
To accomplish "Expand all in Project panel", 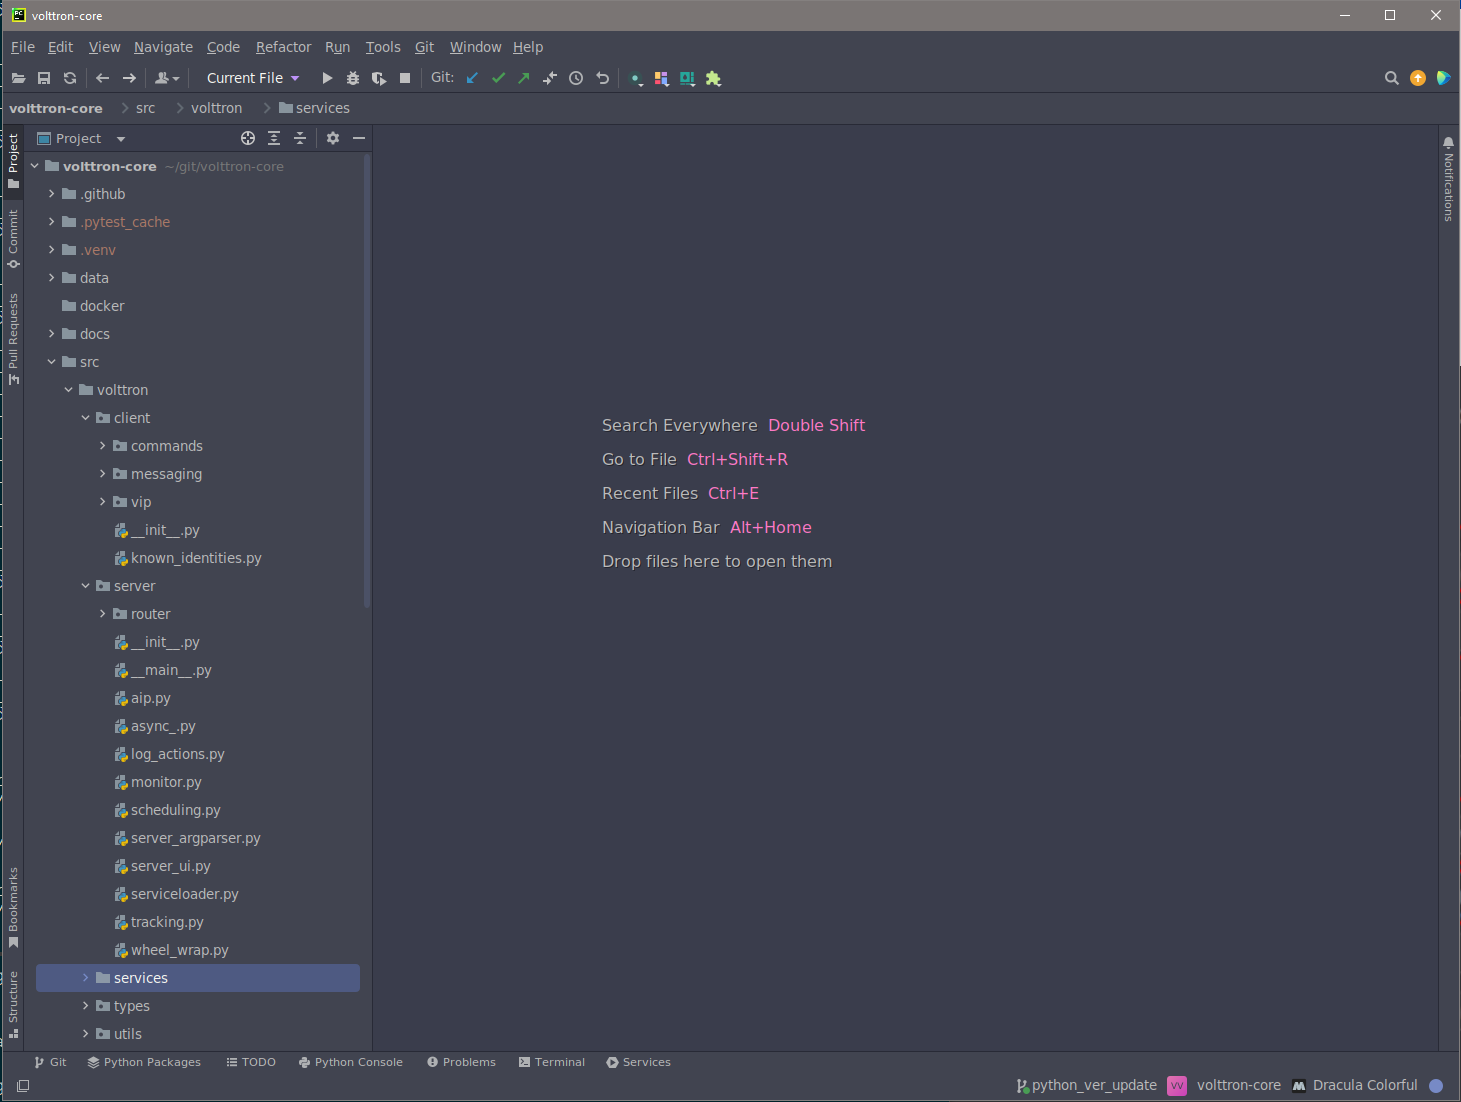I will (x=274, y=138).
